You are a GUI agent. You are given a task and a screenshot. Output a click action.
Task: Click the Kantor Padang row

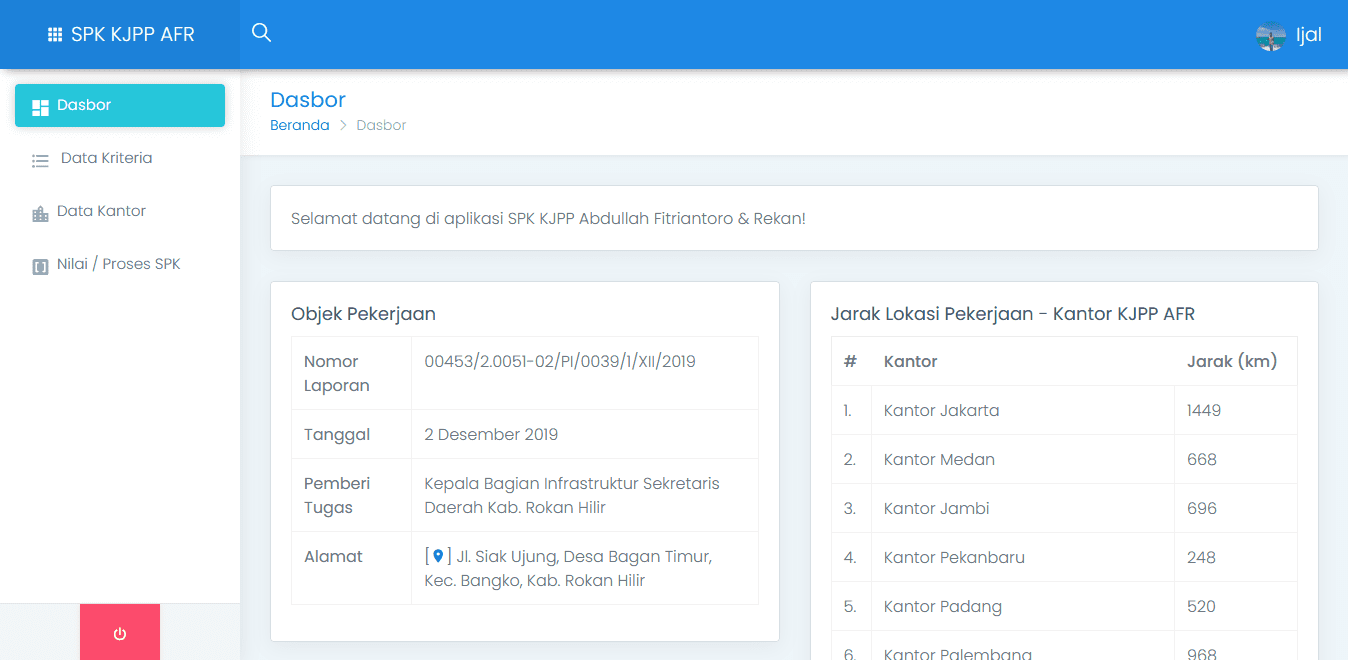(x=1064, y=606)
